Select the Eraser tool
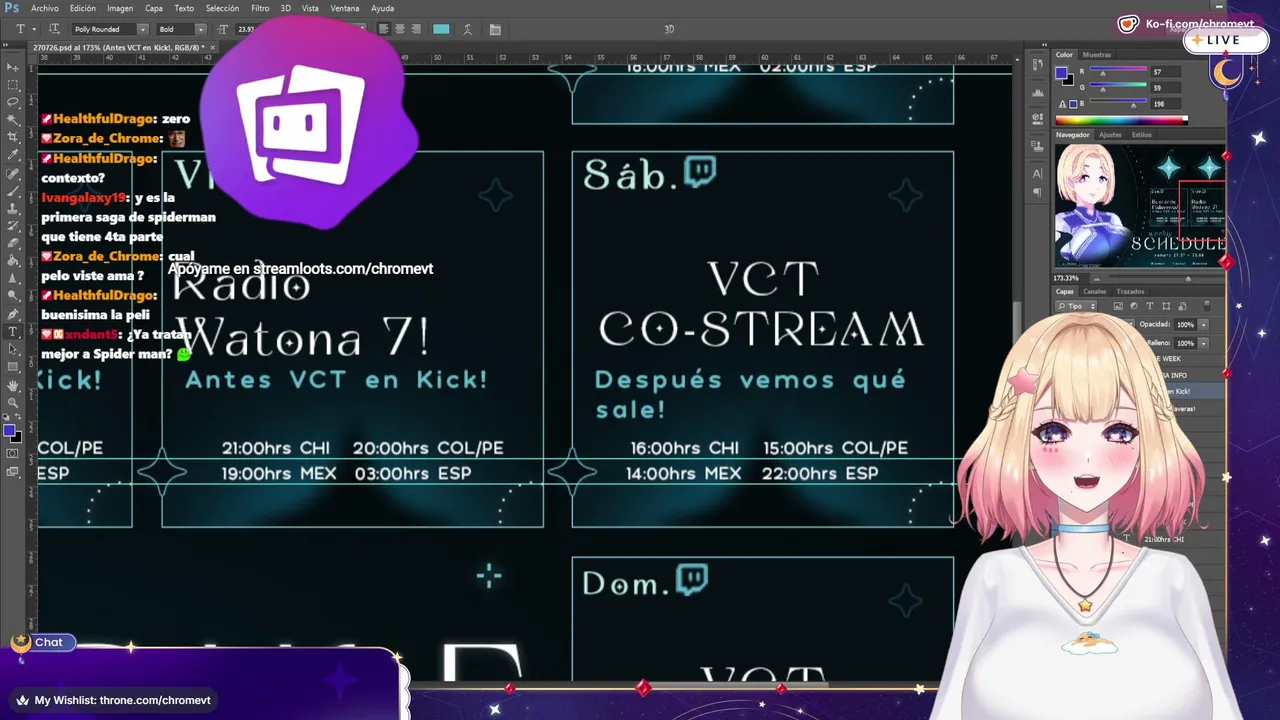 point(13,243)
